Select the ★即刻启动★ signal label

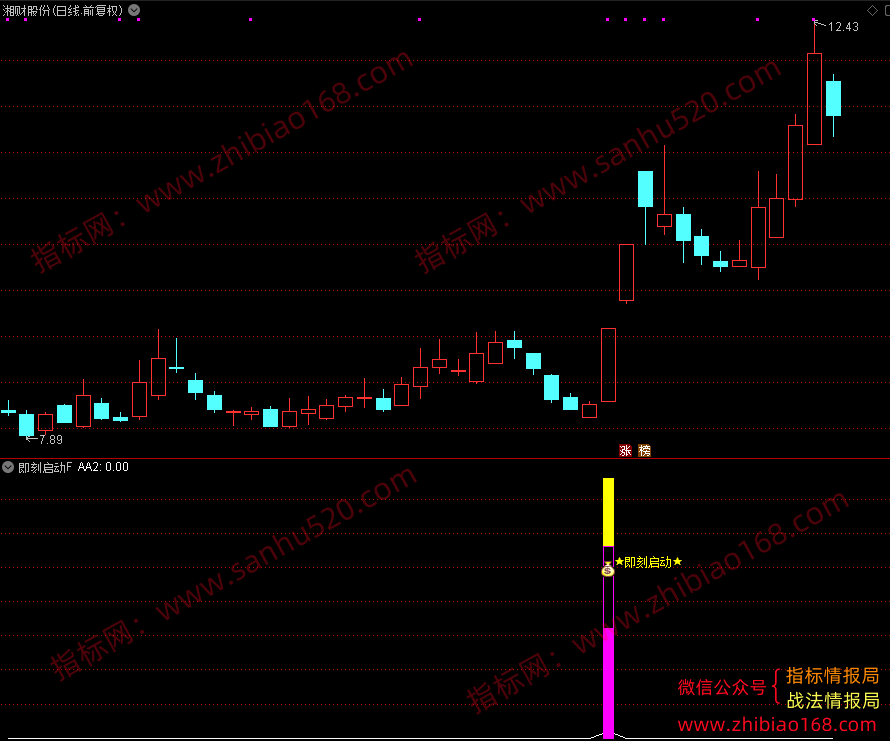point(649,562)
